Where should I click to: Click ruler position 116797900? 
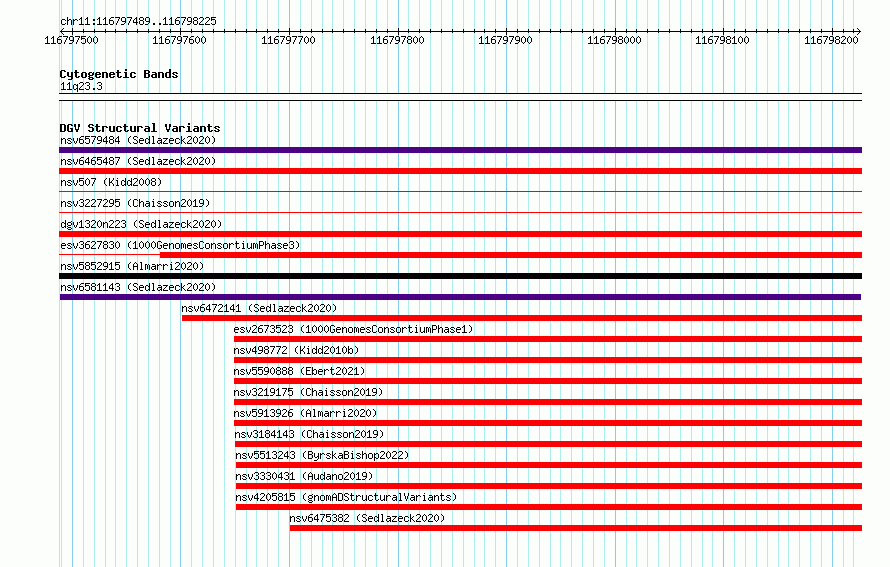pos(505,40)
